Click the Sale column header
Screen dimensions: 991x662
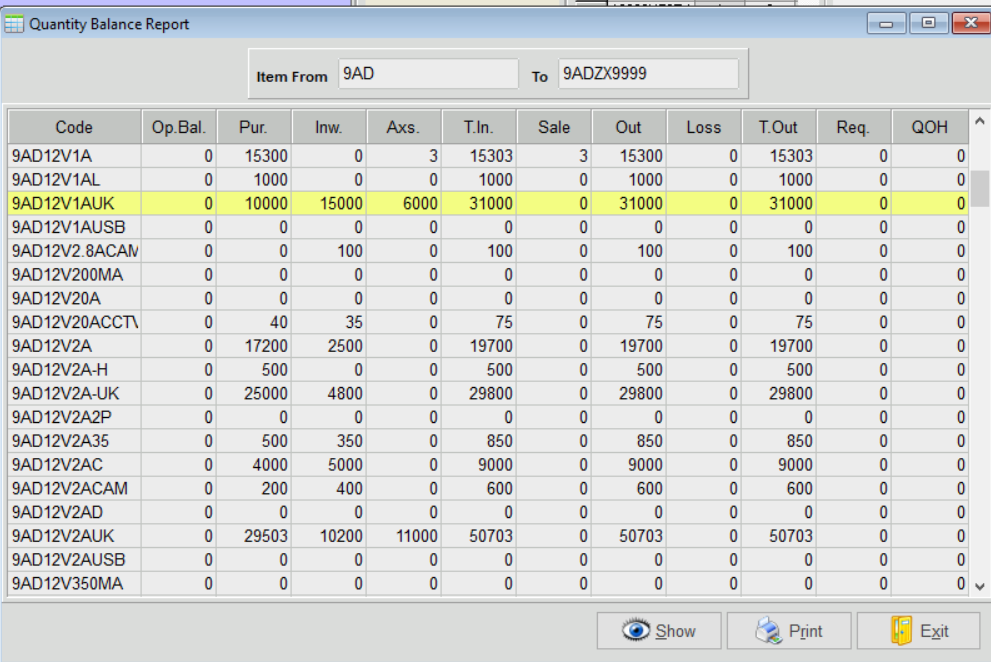pyautogui.click(x=554, y=127)
